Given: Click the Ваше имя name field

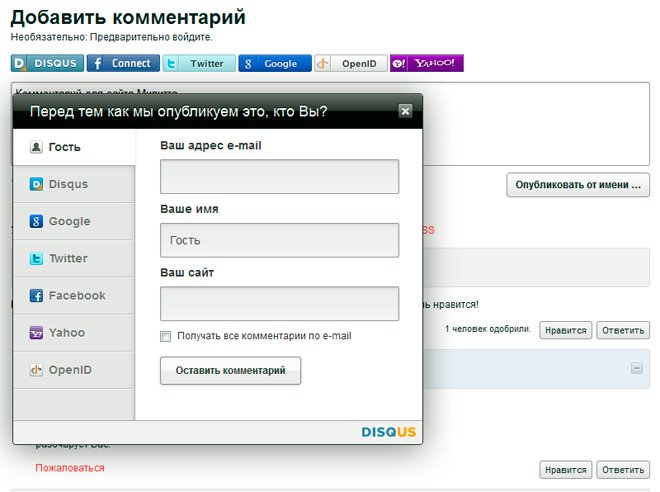Looking at the screenshot, I should point(279,240).
